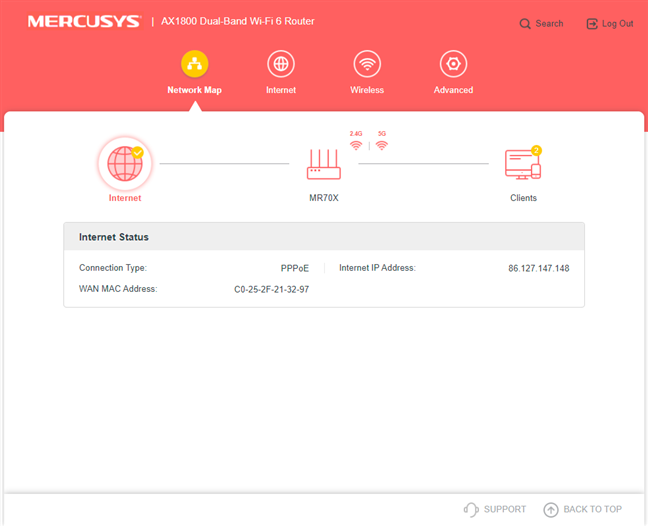Select the Internet globe in network map
This screenshot has width=648, height=526.
(x=125, y=164)
